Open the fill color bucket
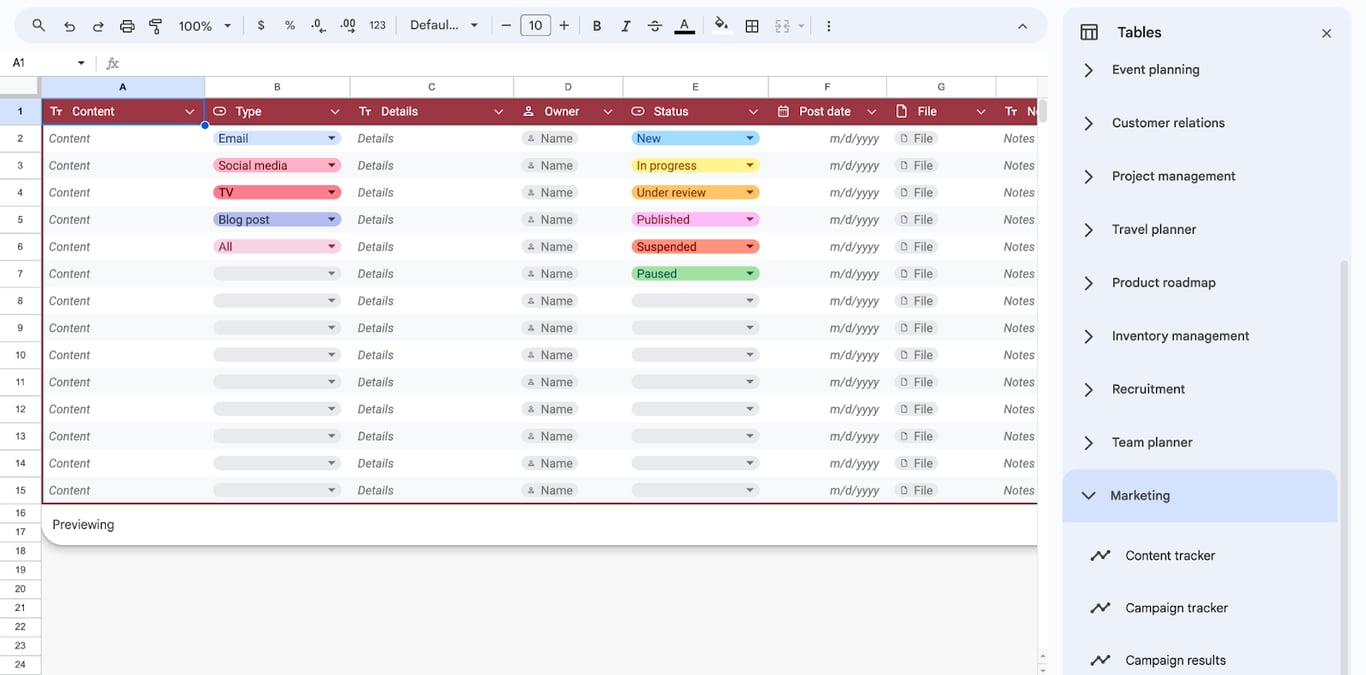The width and height of the screenshot is (1366, 675). tap(721, 26)
